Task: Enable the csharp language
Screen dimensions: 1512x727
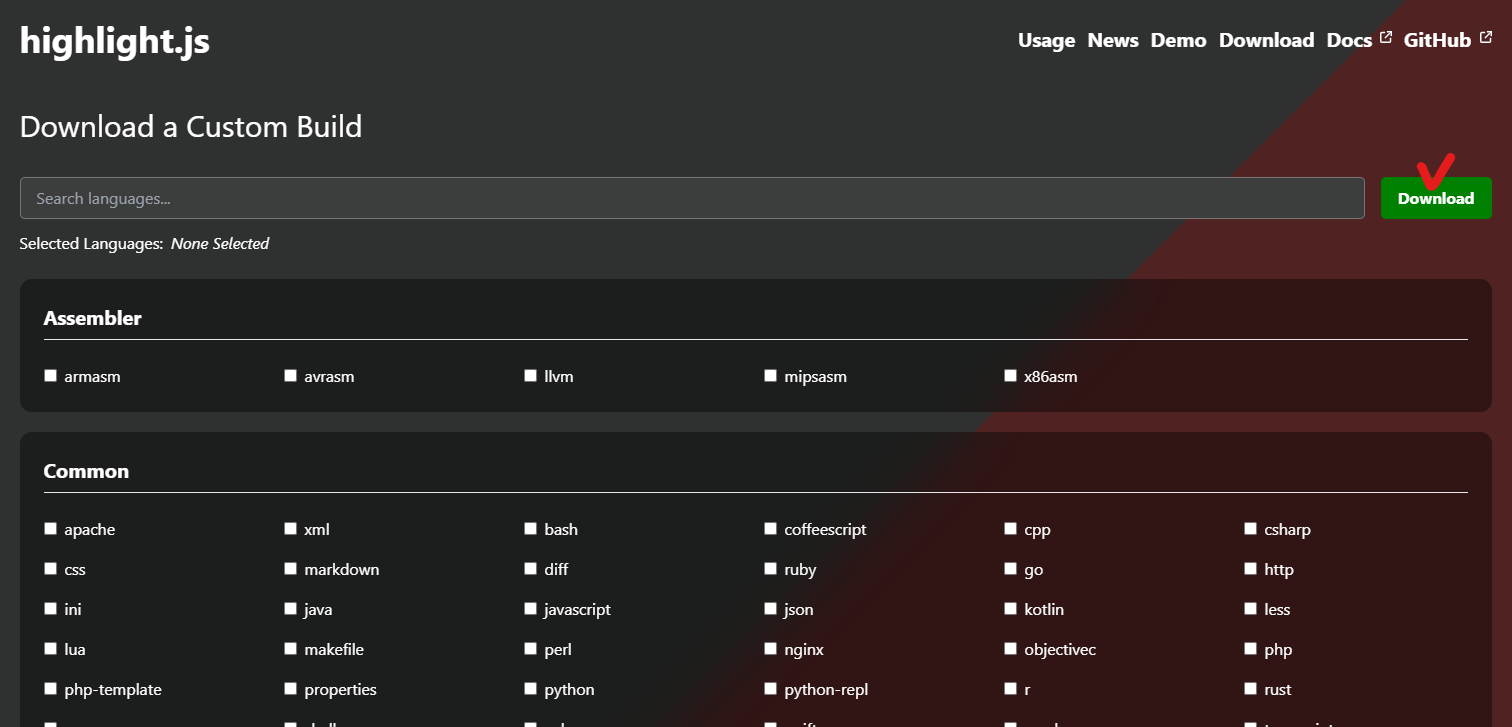Action: (1250, 529)
